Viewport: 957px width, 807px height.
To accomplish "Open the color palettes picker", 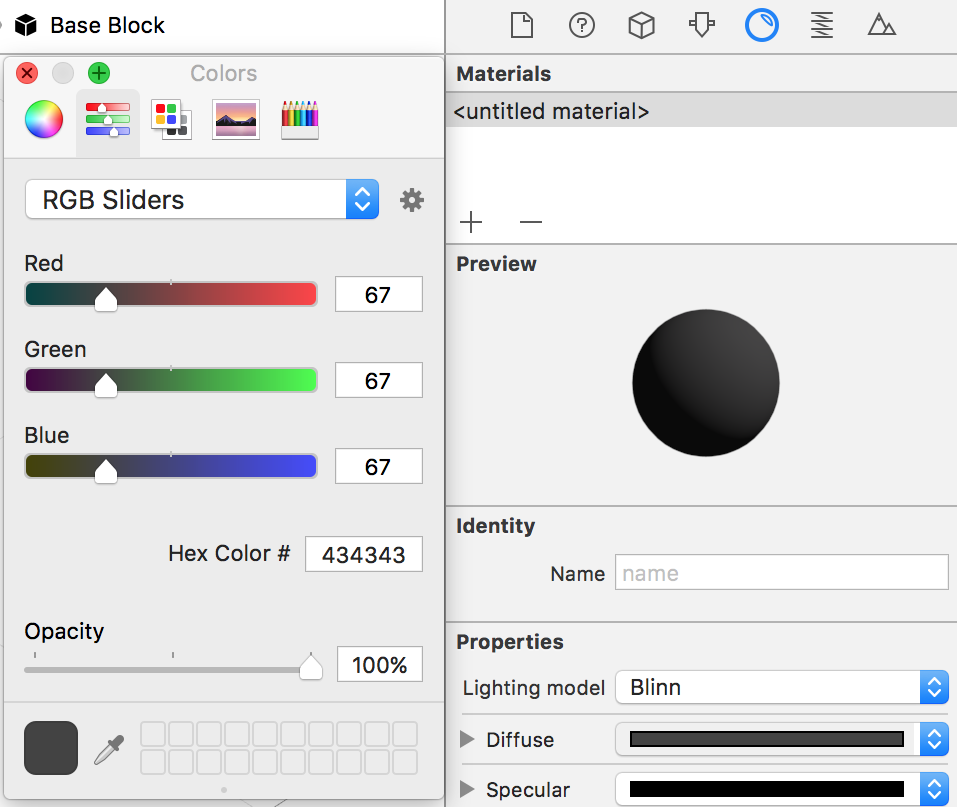I will click(171, 119).
